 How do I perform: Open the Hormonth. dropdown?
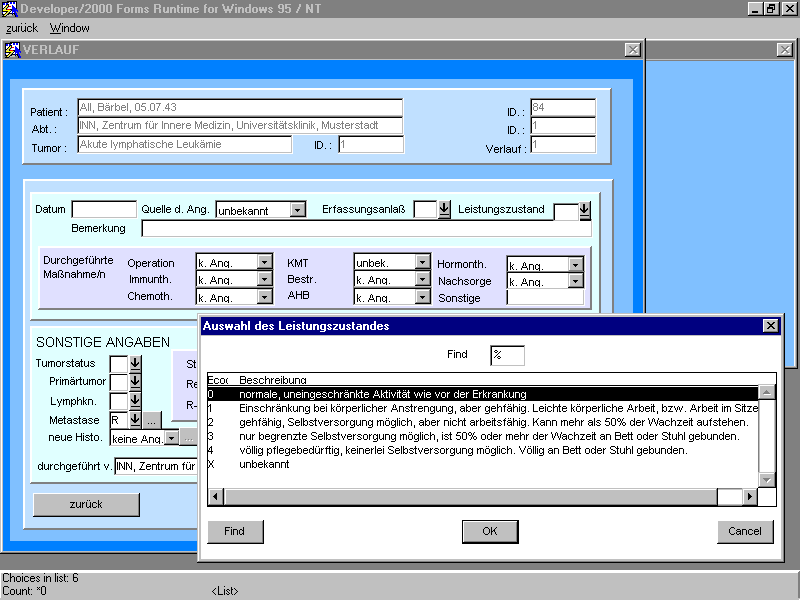575,265
